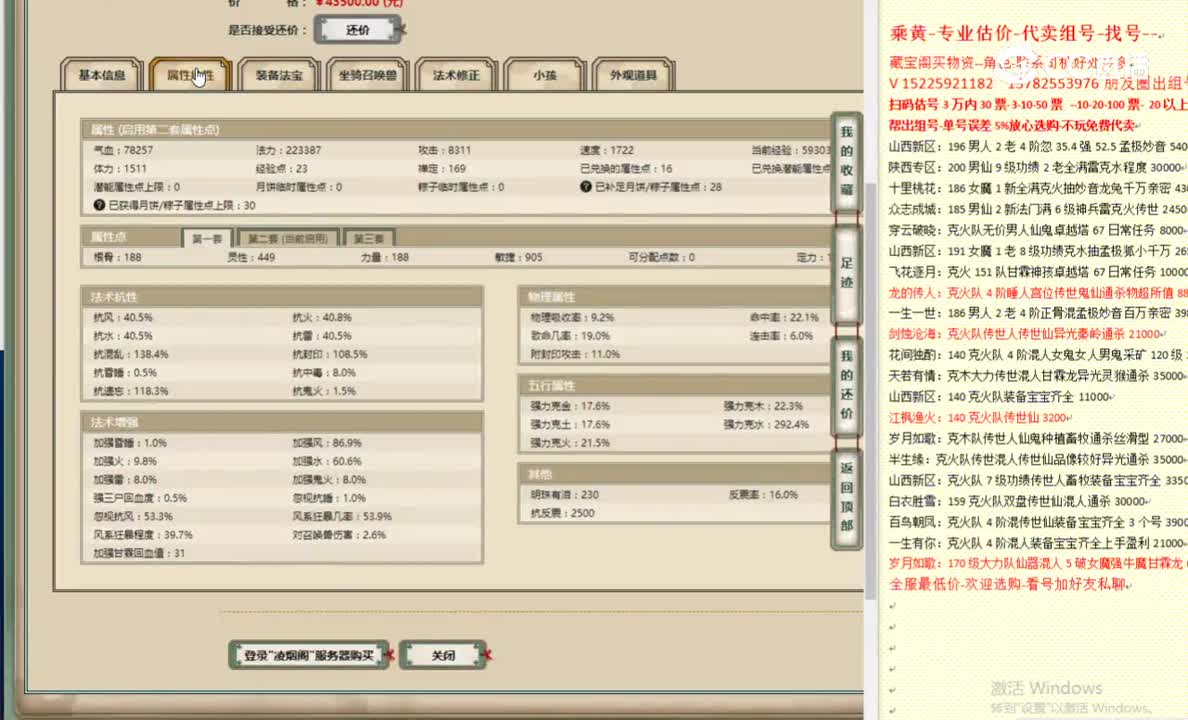Click the 加强水：60.6% entry
This screenshot has height=720, width=1188.
tap(327, 461)
